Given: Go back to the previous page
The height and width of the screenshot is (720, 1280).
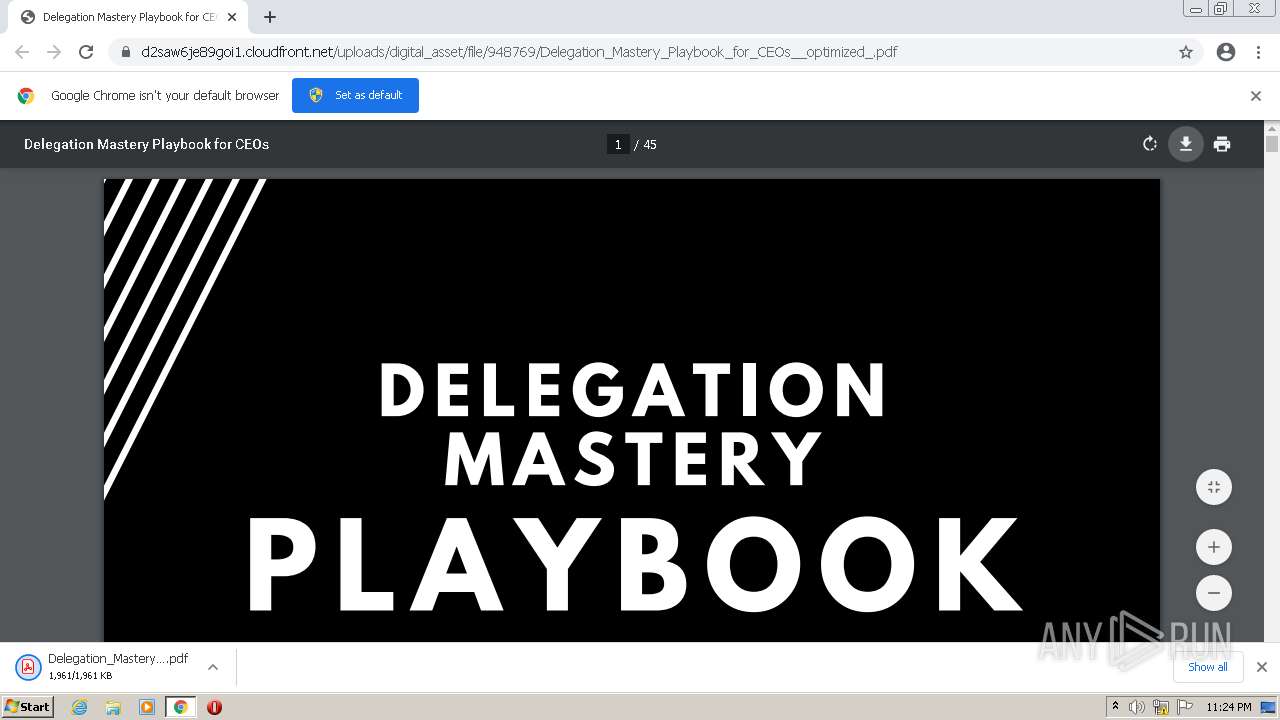Looking at the screenshot, I should 22,52.
